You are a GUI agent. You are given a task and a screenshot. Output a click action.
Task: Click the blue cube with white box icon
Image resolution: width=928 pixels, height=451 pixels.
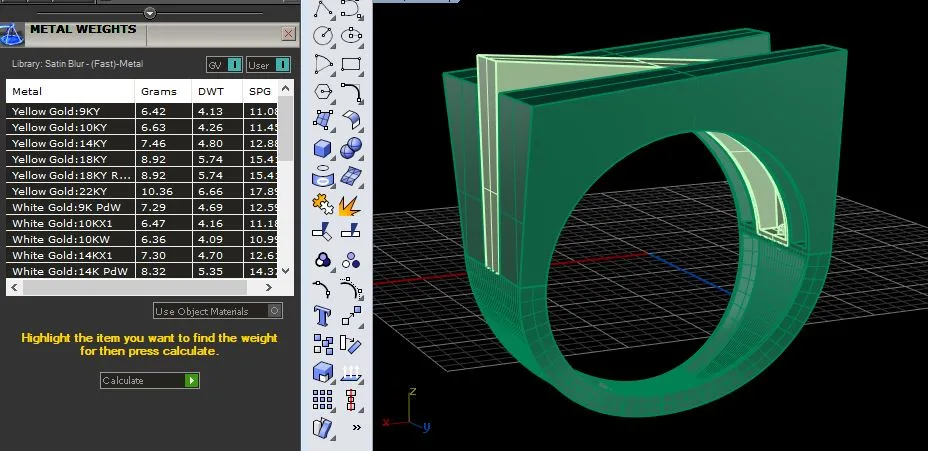click(x=323, y=372)
